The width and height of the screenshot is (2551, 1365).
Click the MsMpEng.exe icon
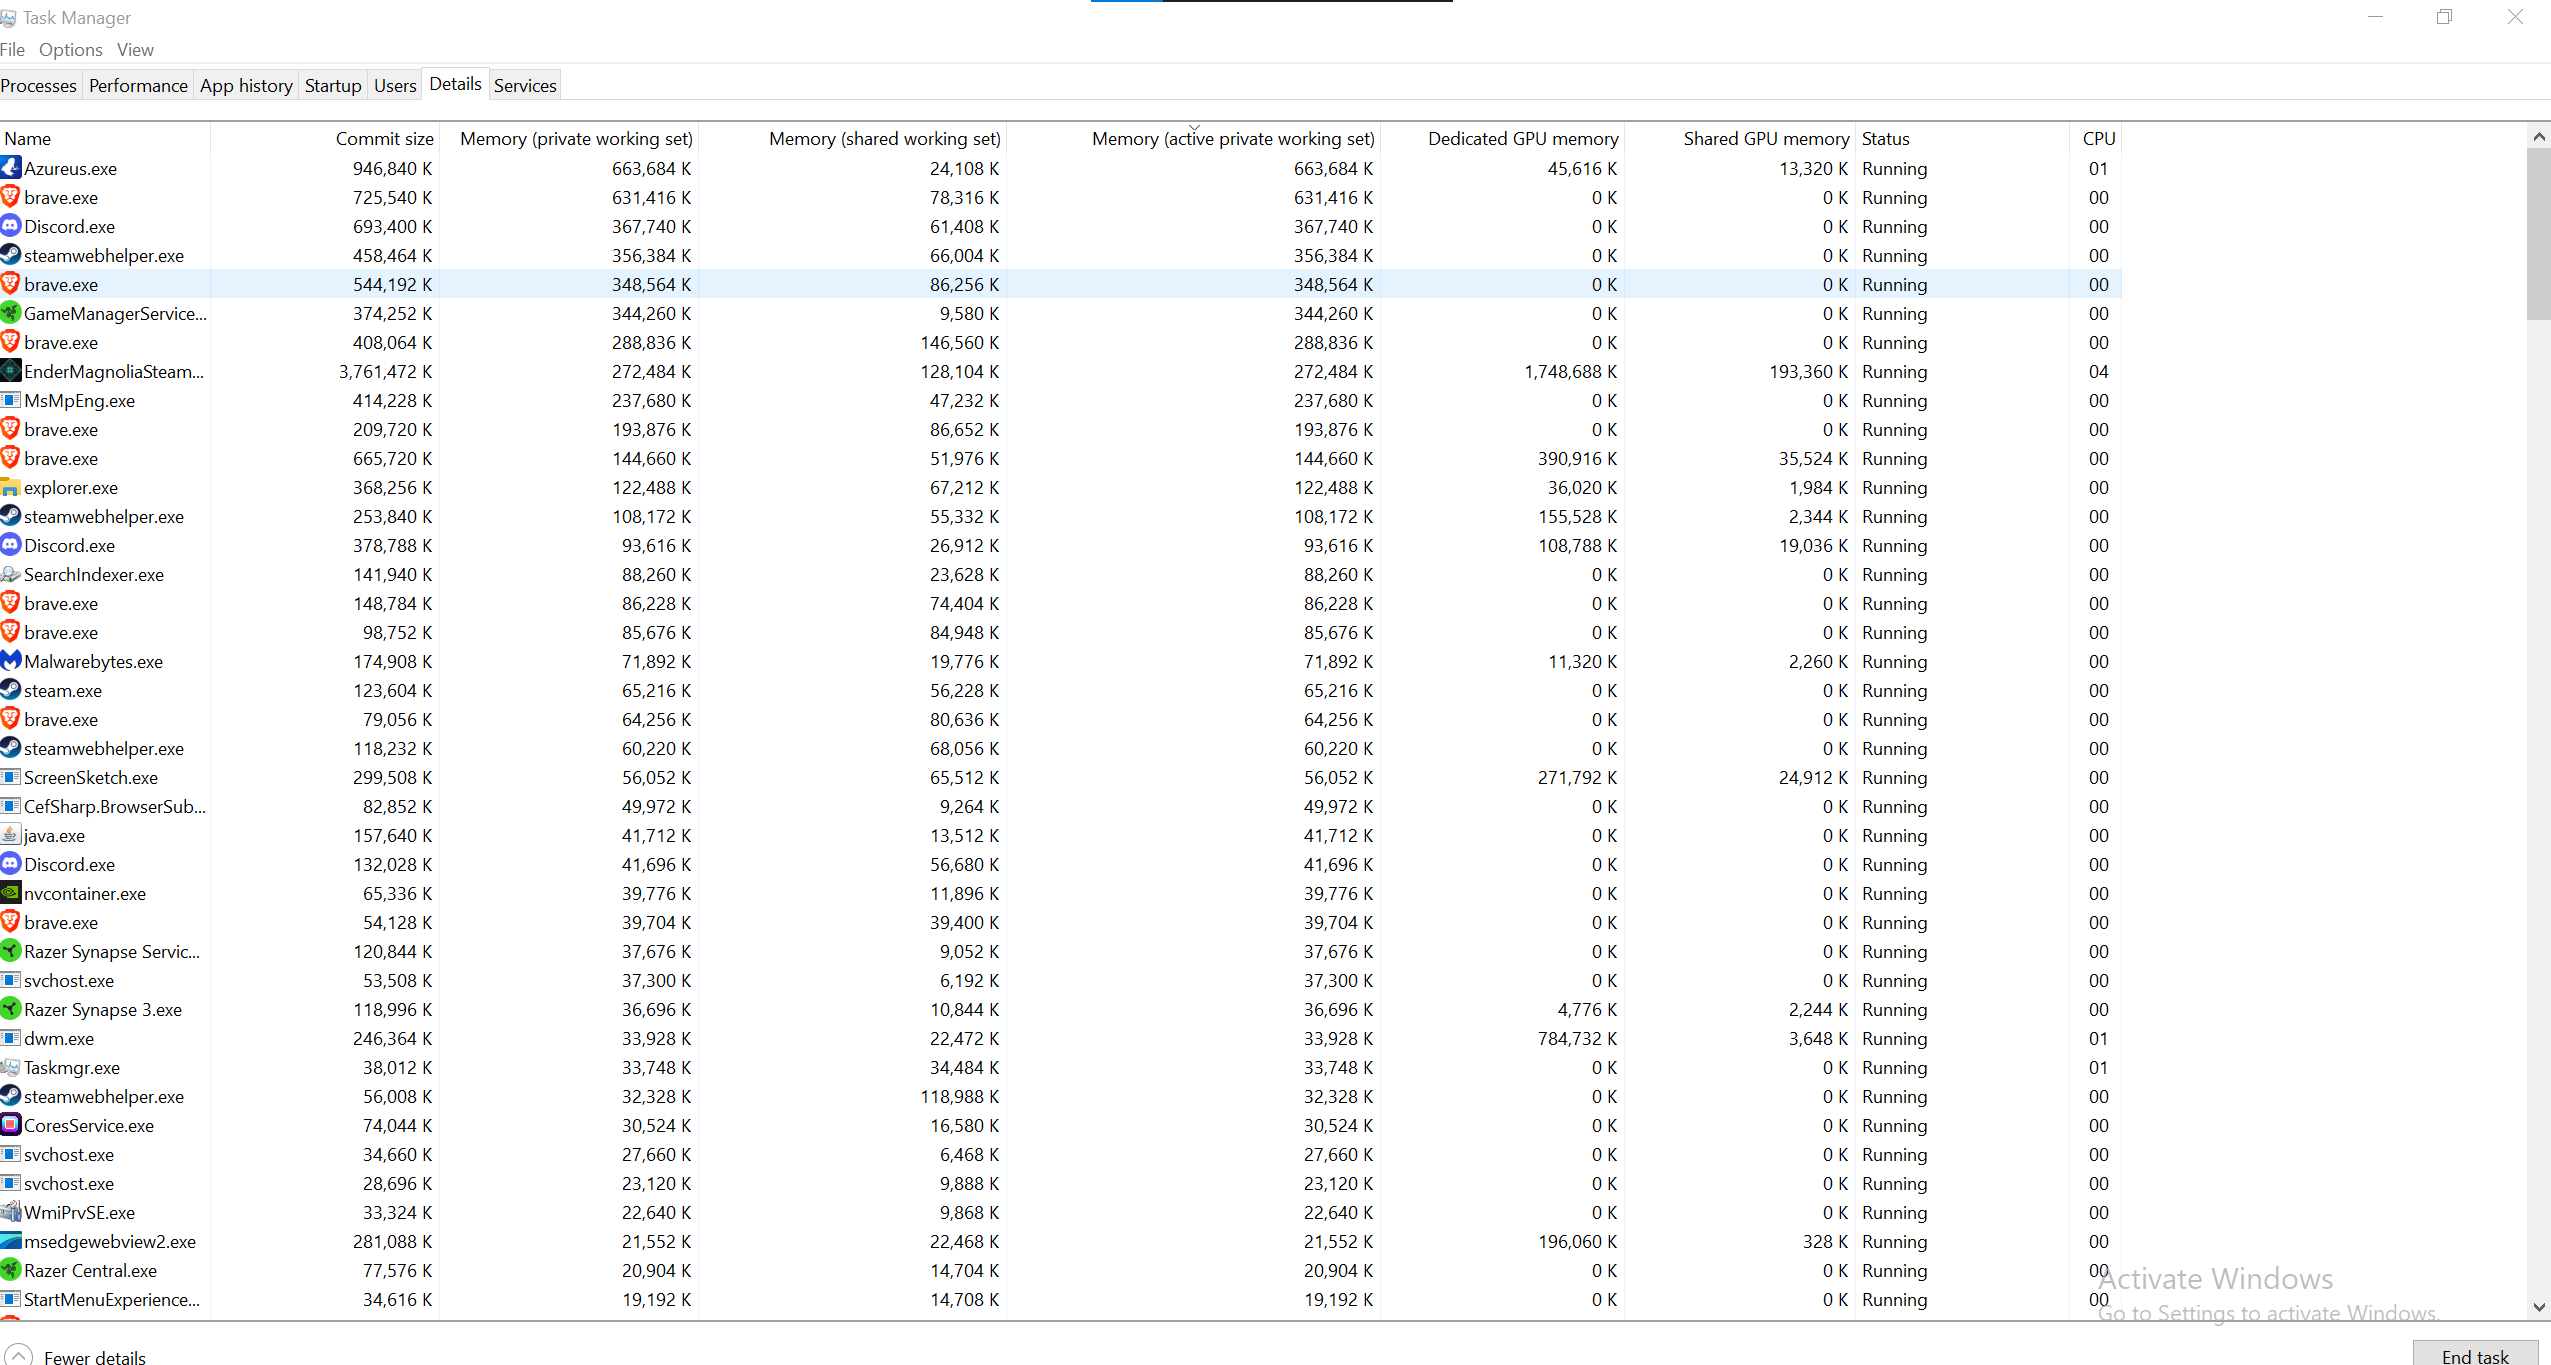pyautogui.click(x=11, y=400)
